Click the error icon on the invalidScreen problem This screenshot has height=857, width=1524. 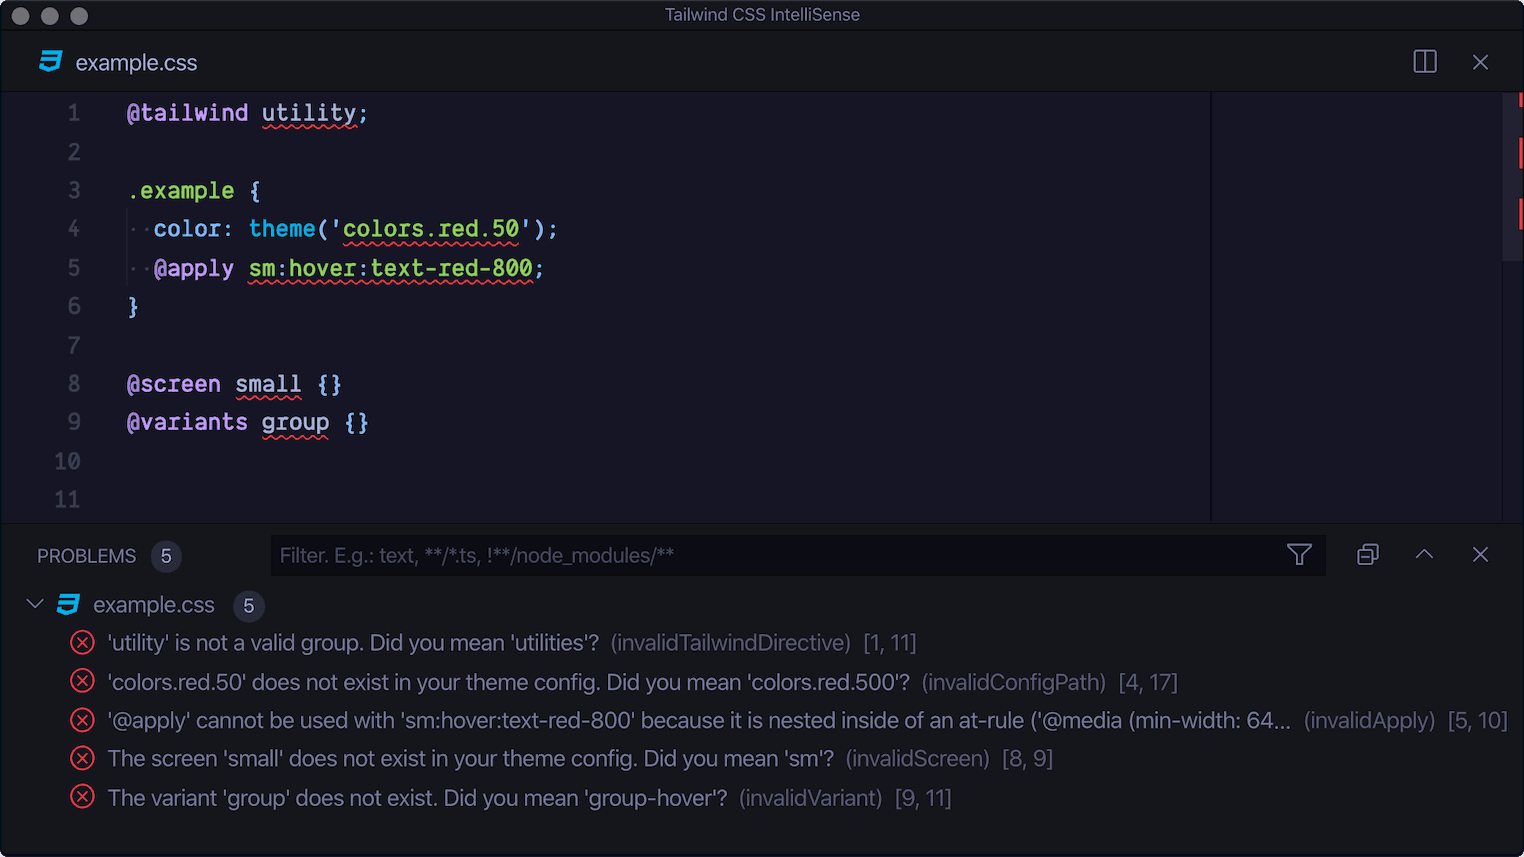point(82,758)
